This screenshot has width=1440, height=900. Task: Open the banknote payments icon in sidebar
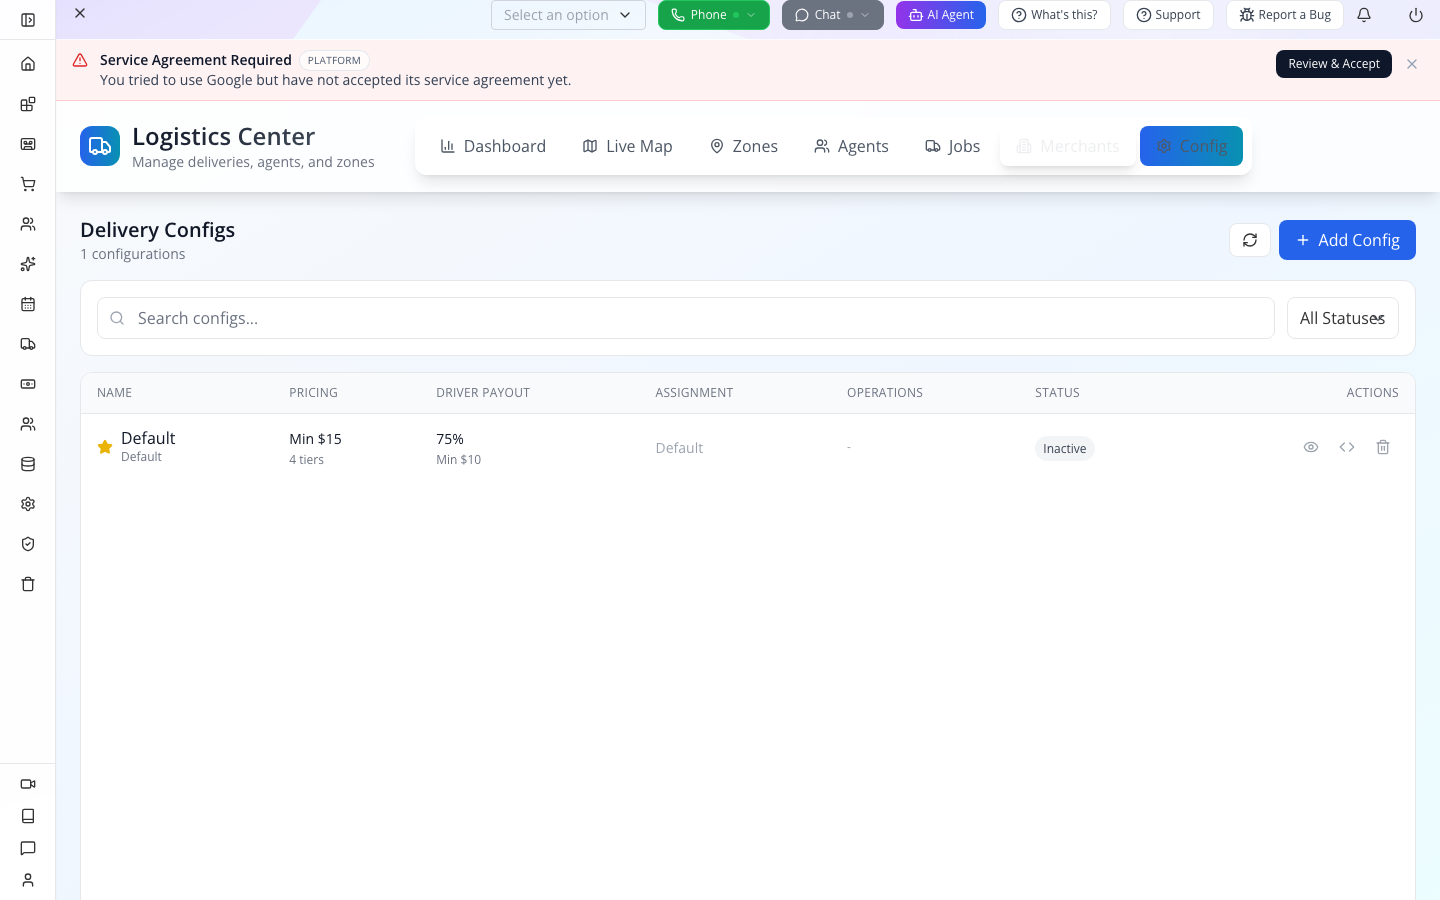[x=28, y=384]
